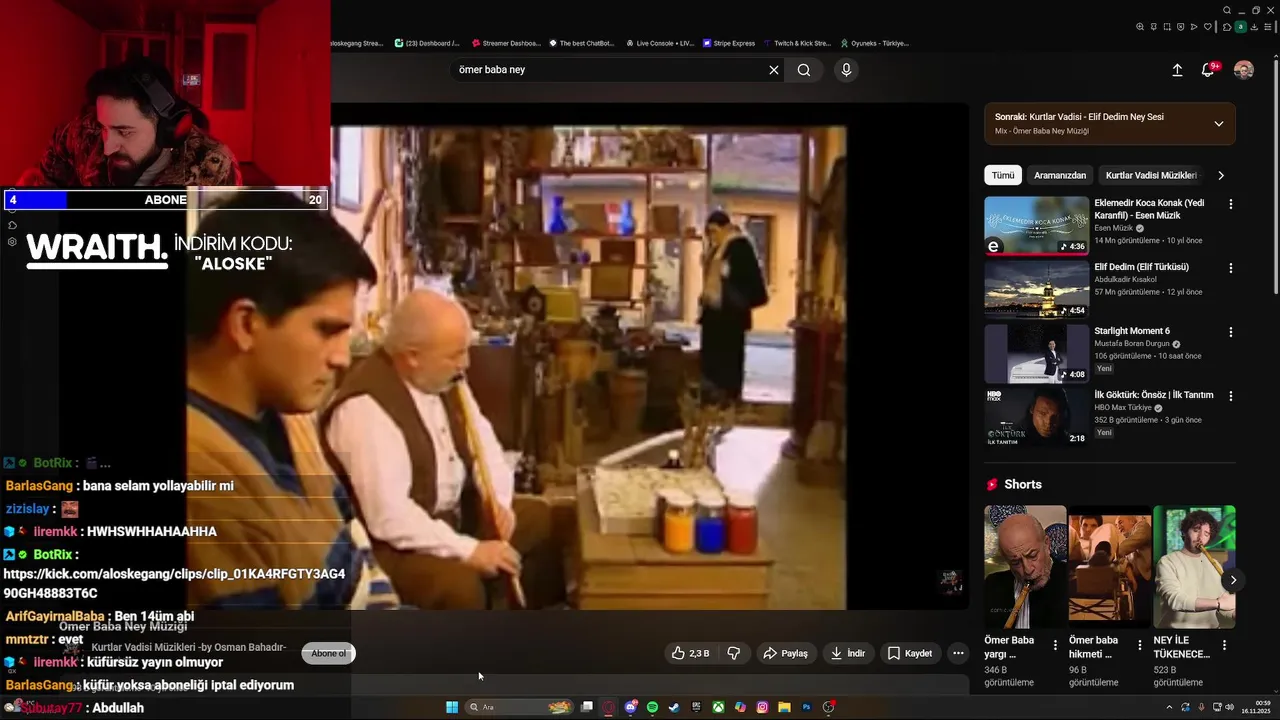
Task: Open the volume speaker tray icon
Action: click(1229, 707)
